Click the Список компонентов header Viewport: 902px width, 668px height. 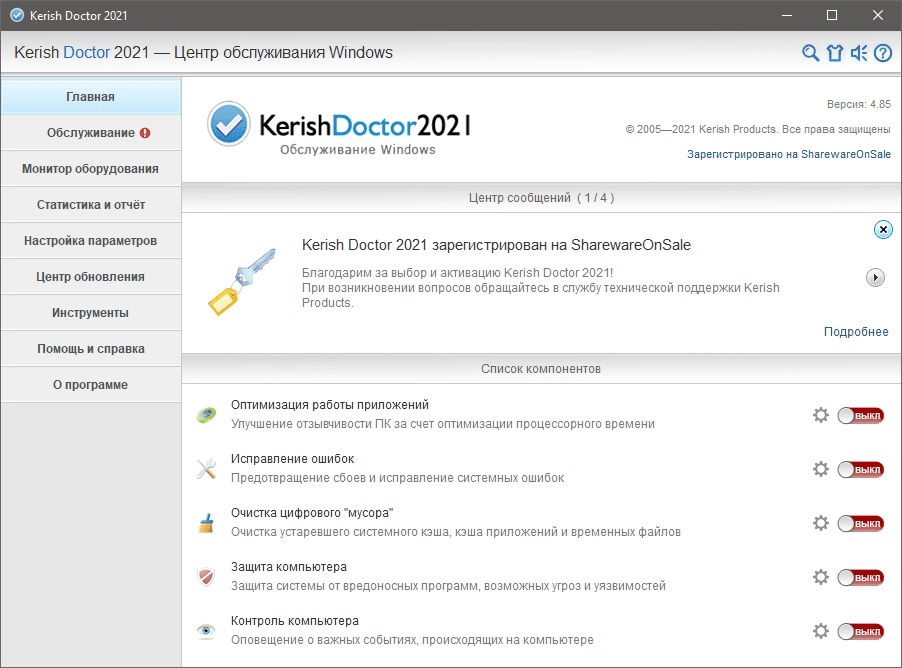pos(541,369)
